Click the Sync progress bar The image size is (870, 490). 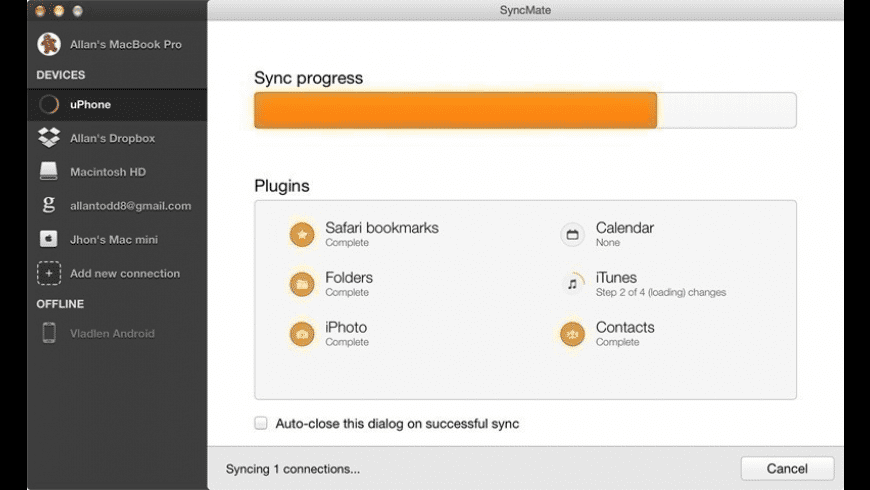(x=525, y=110)
